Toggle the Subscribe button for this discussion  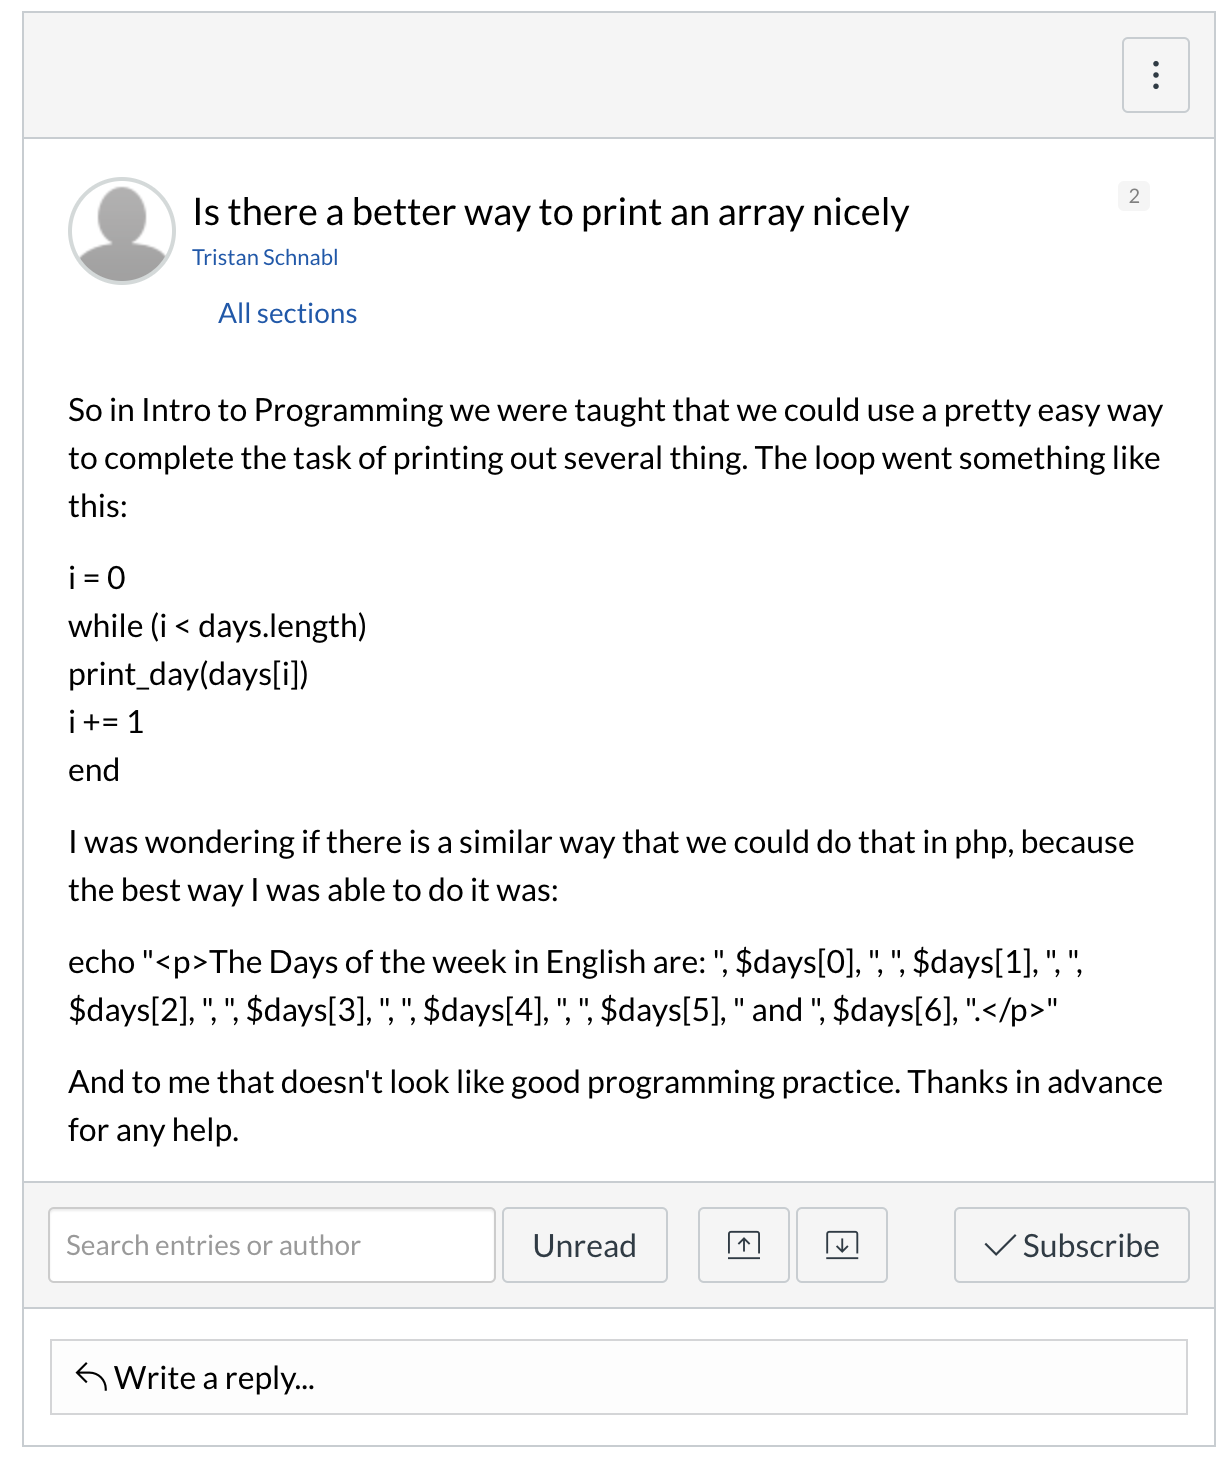[1071, 1245]
